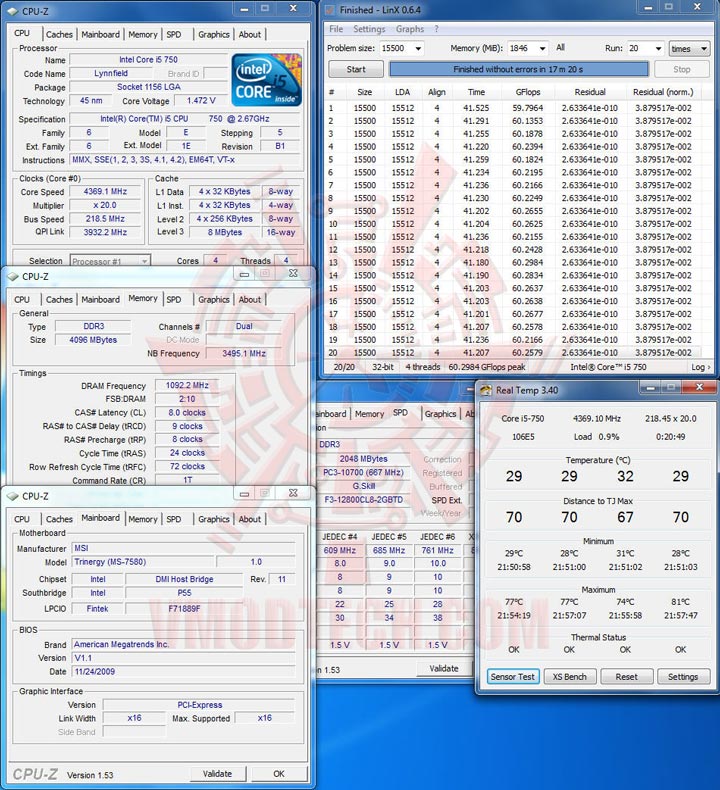The height and width of the screenshot is (790, 720).
Task: Click the Core Speed value 4369.1 MHz
Action: (x=105, y=191)
